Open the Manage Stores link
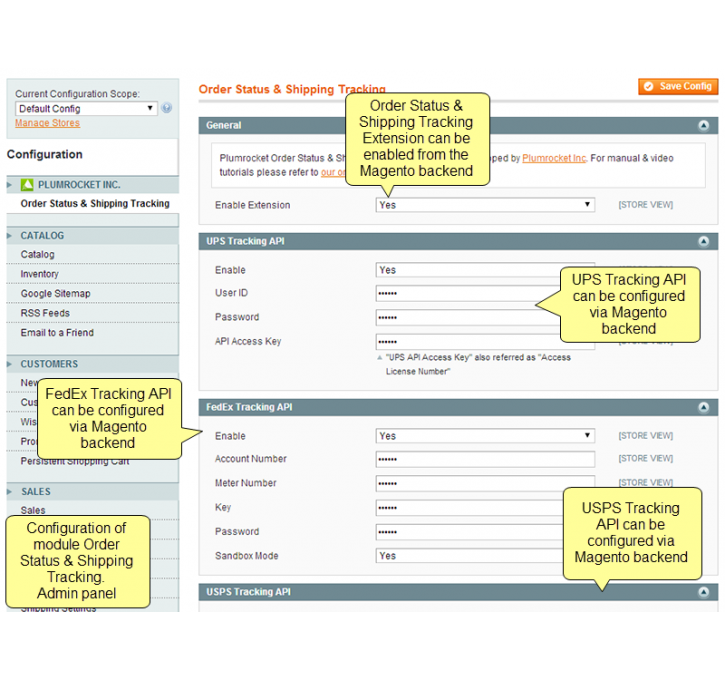 point(47,123)
